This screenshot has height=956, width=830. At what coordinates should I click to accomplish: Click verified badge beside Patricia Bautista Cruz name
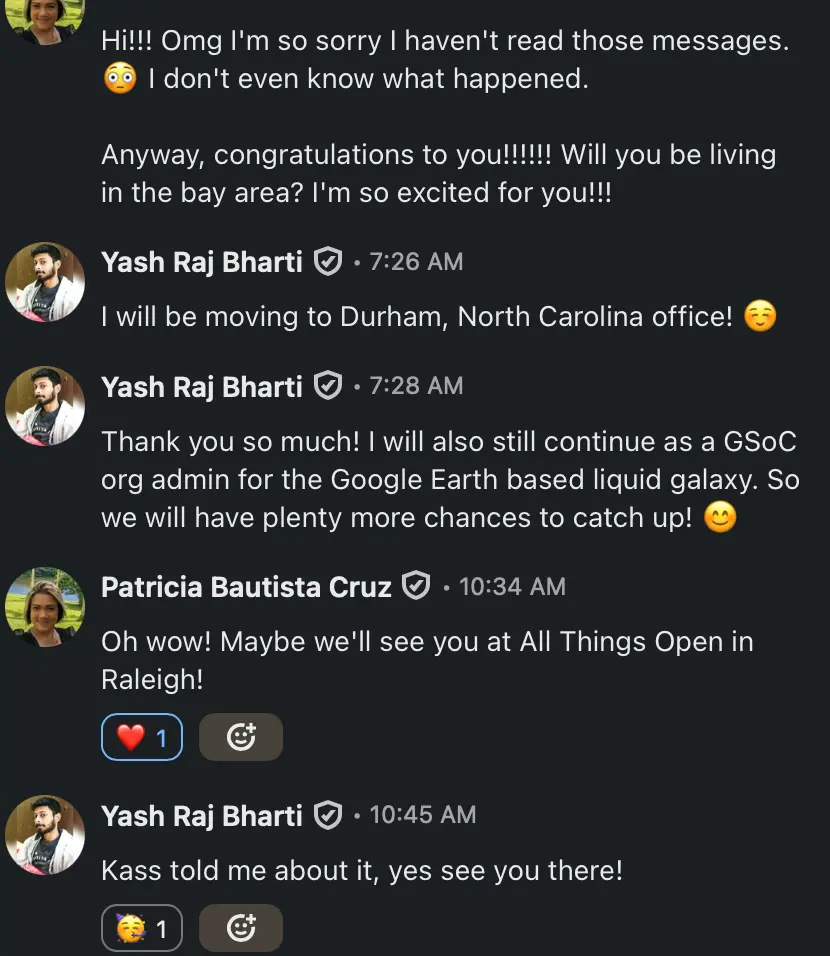[x=415, y=587]
